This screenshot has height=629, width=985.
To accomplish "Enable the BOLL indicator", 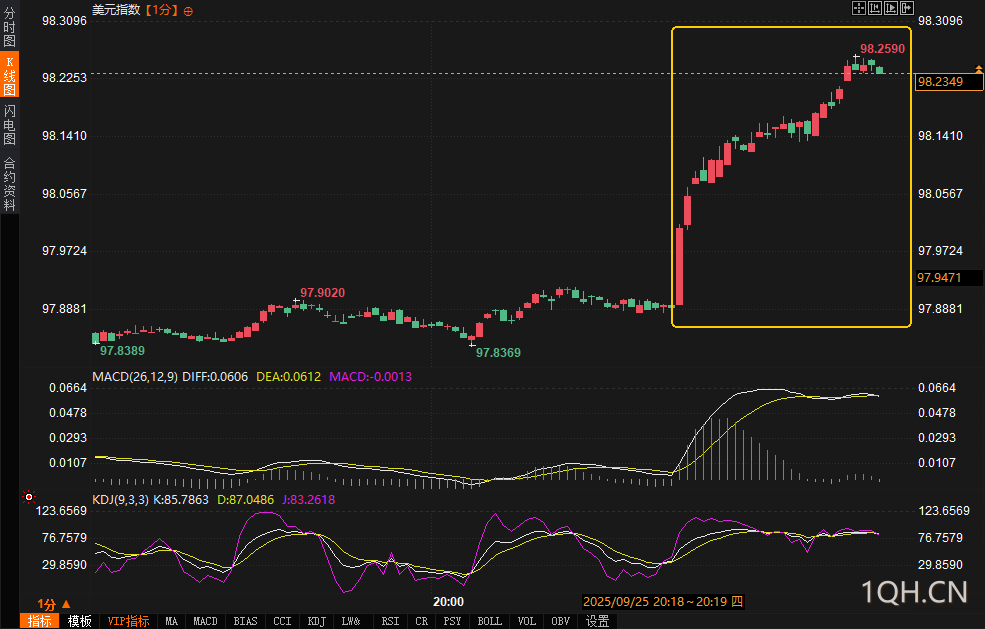I will pos(489,621).
